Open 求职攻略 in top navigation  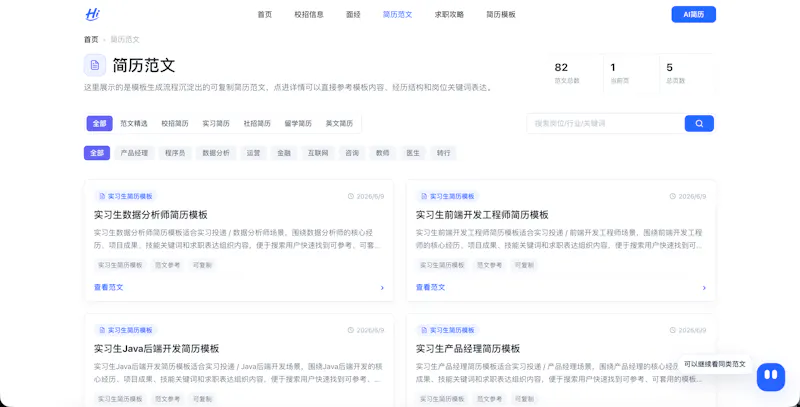449,15
